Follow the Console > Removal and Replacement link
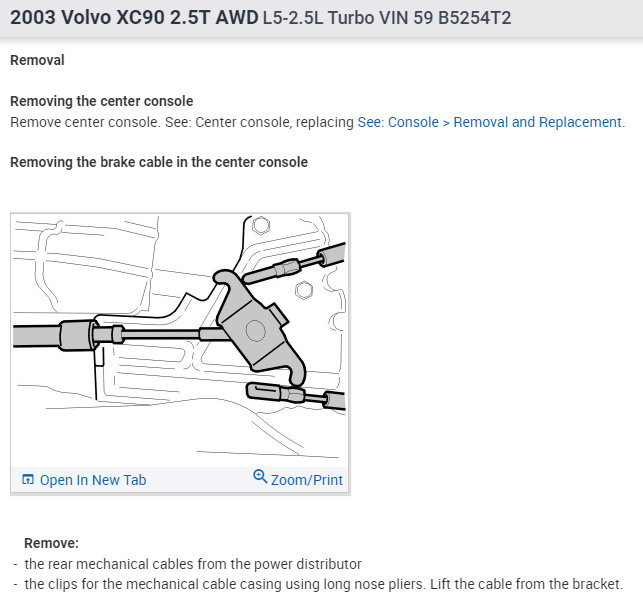Viewport: 643px width, 607px height. click(x=490, y=122)
